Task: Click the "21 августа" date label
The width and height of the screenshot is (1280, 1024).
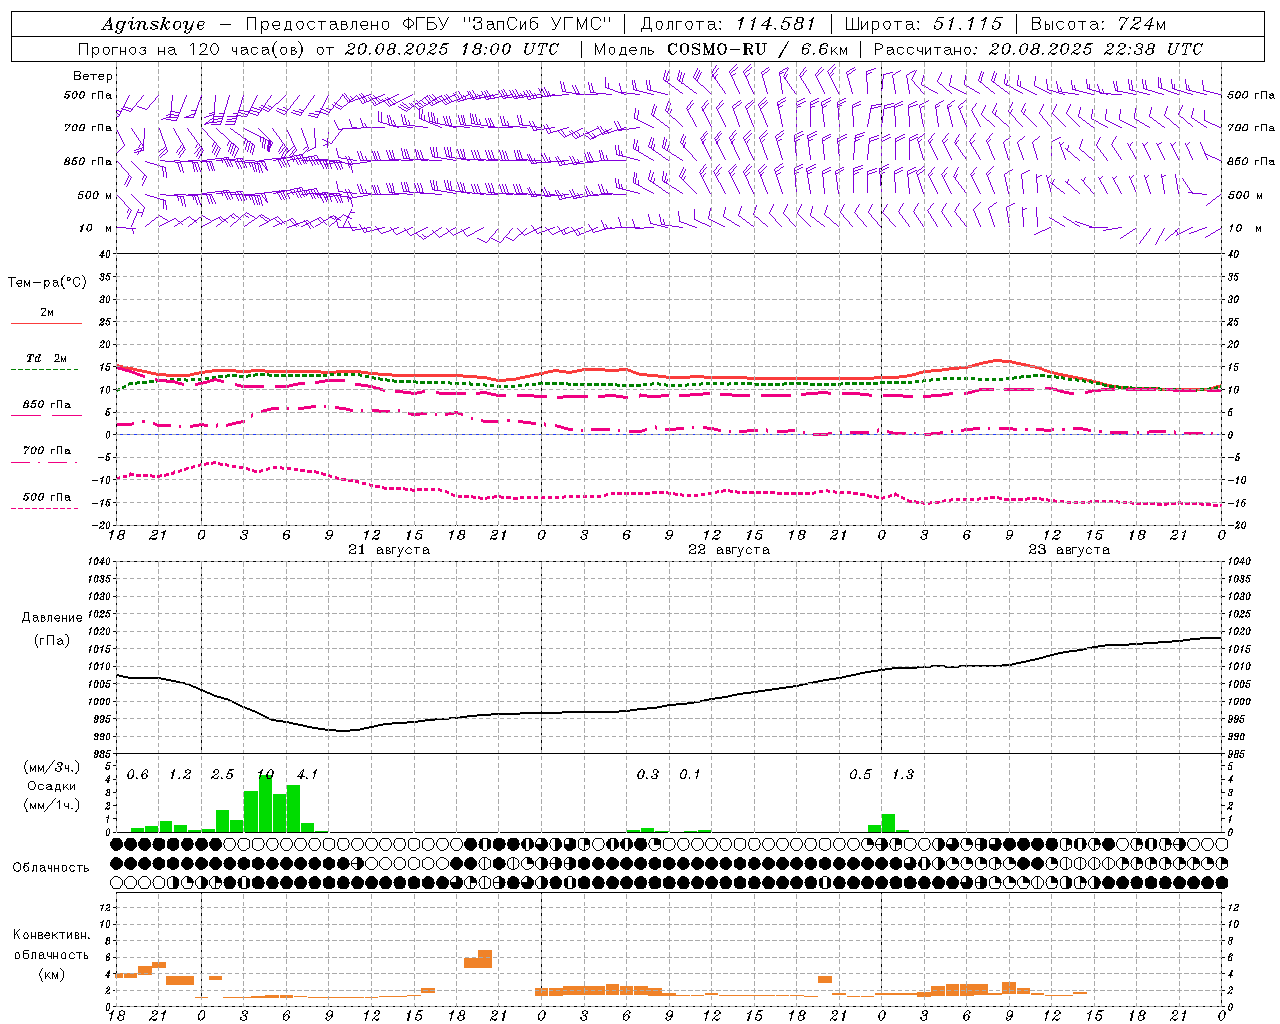Action: [389, 550]
